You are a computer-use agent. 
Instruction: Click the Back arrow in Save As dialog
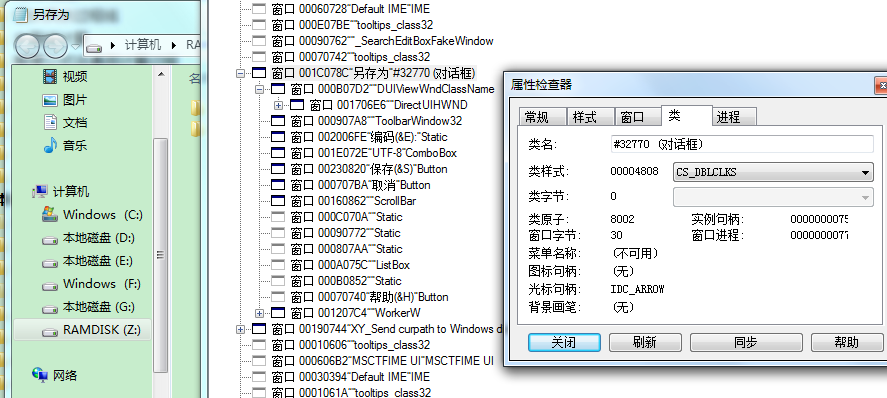27,46
